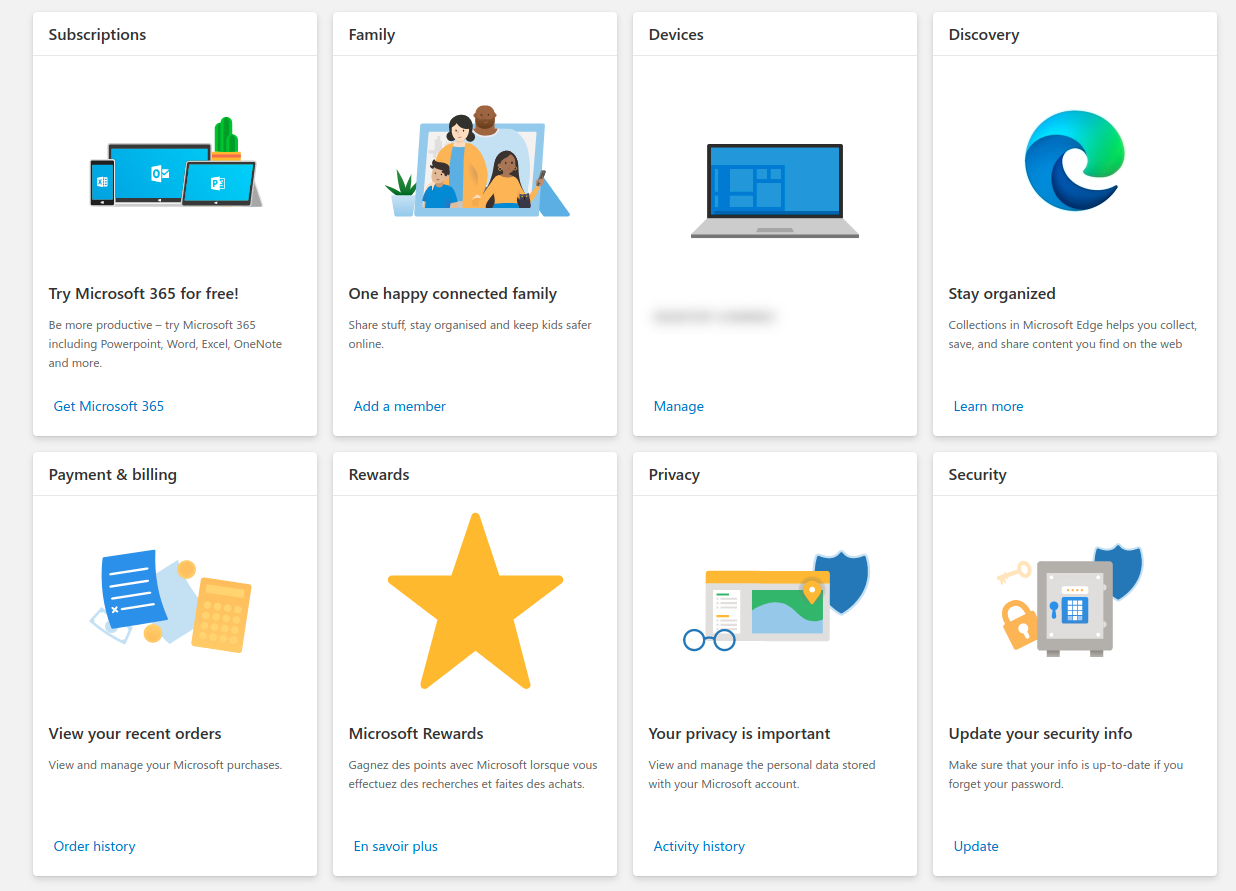
Task: Click 'Gagnez des points avec Microsoft' text
Action: 473,774
